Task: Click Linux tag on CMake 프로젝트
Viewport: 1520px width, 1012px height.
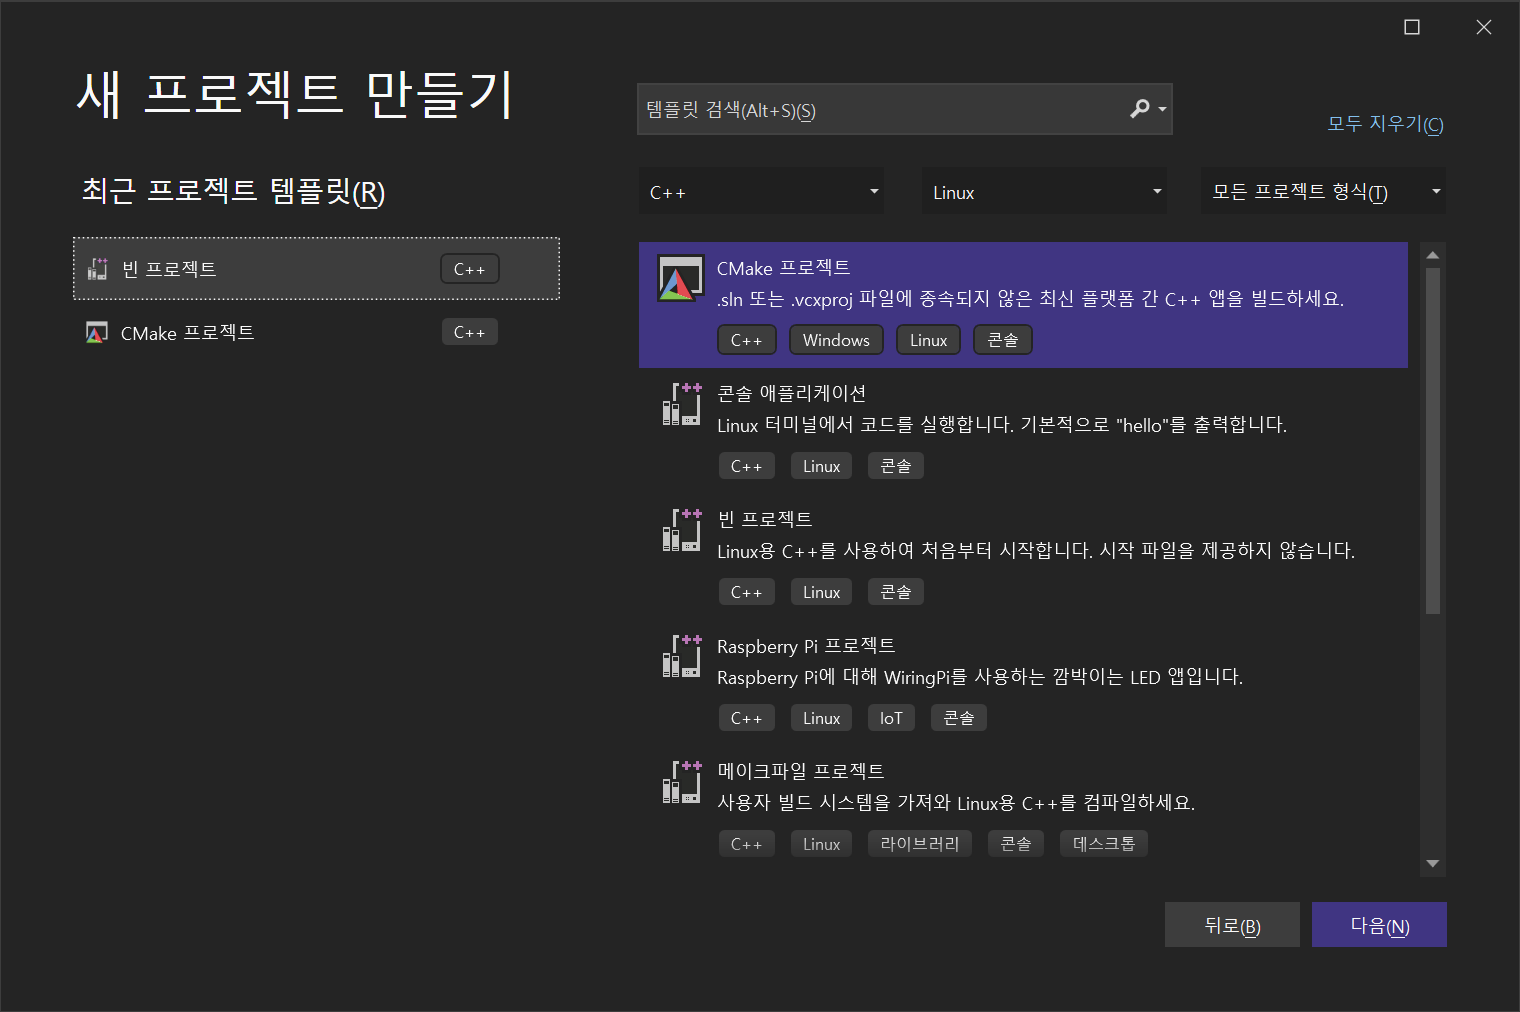Action: [x=928, y=340]
